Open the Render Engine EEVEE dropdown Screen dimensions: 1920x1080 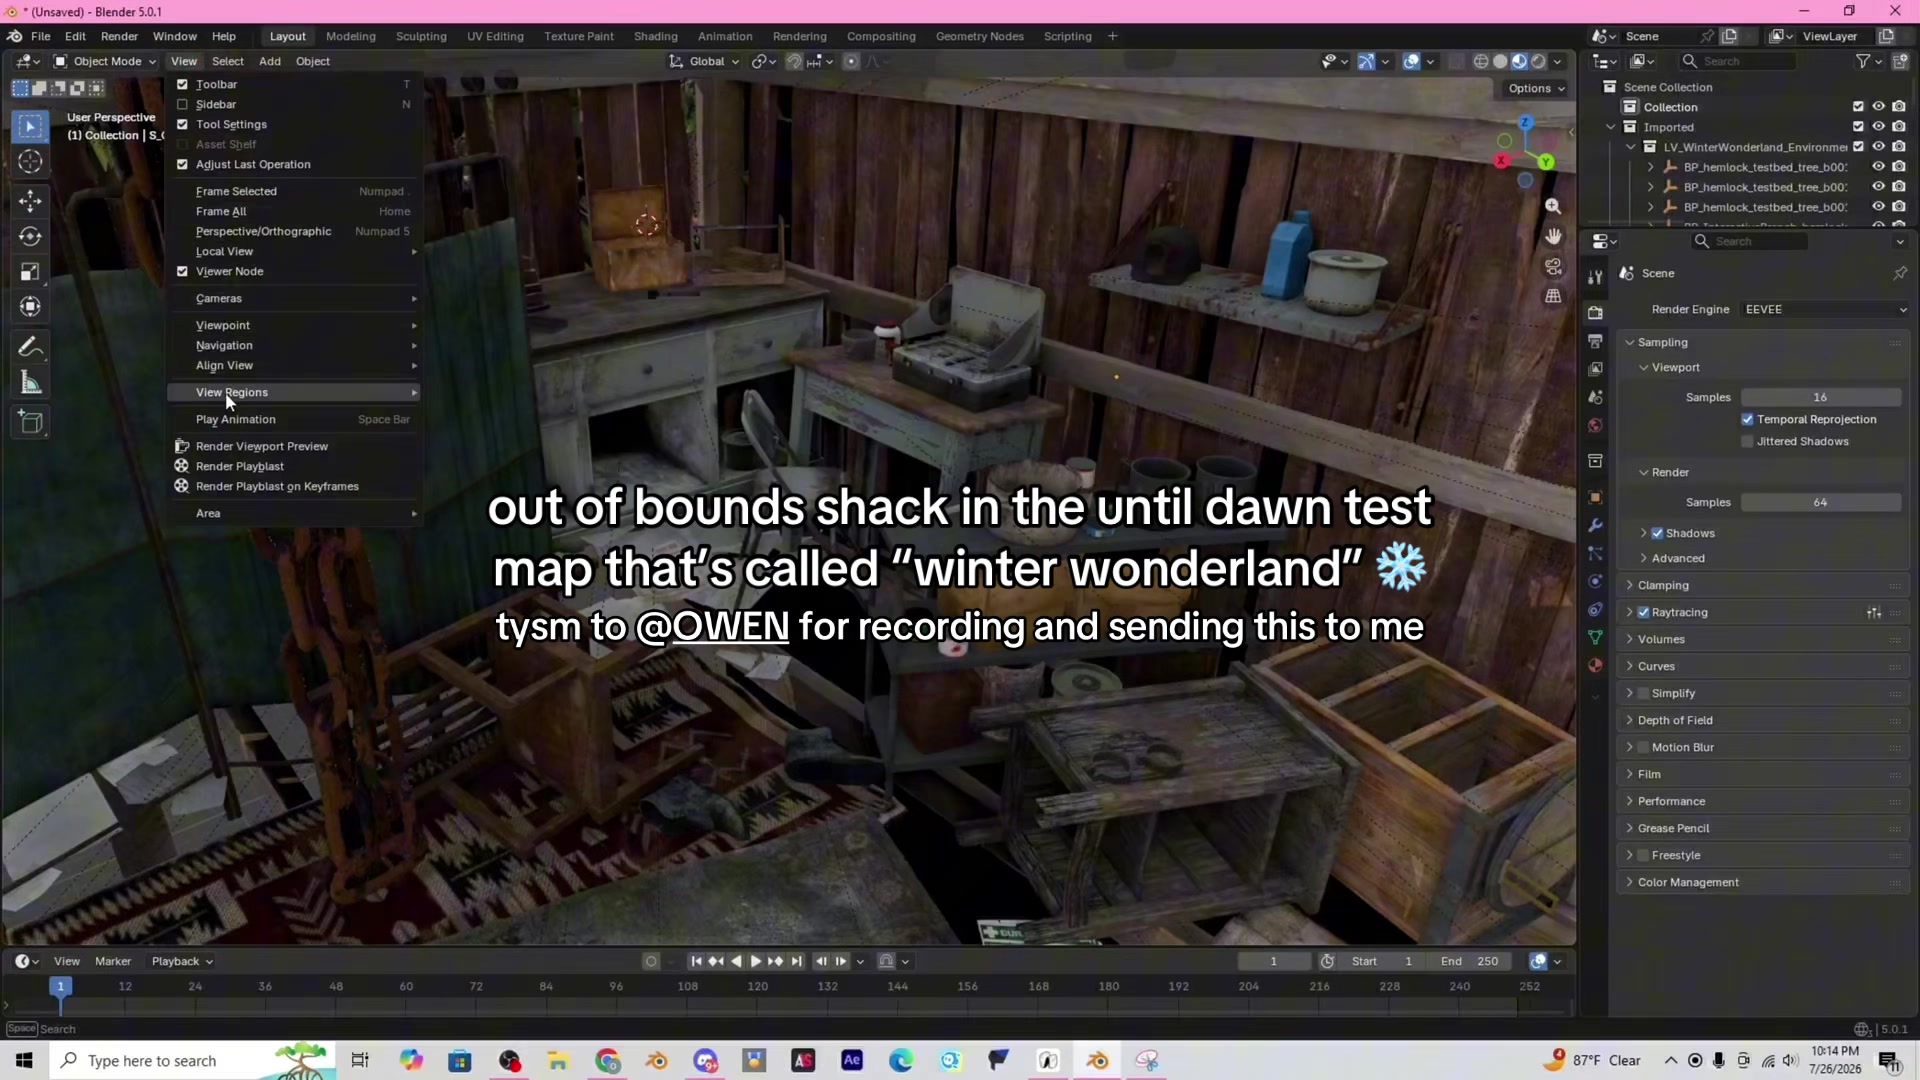tap(1825, 310)
